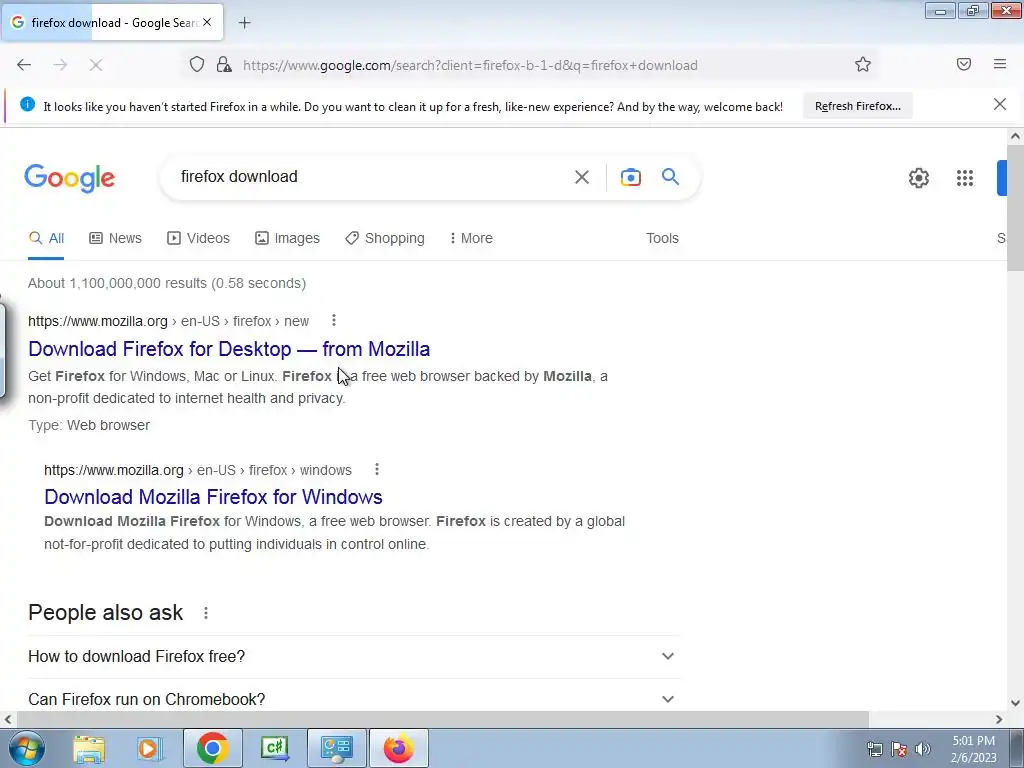
Task: Click the Refresh Firefox button
Action: pos(857,106)
